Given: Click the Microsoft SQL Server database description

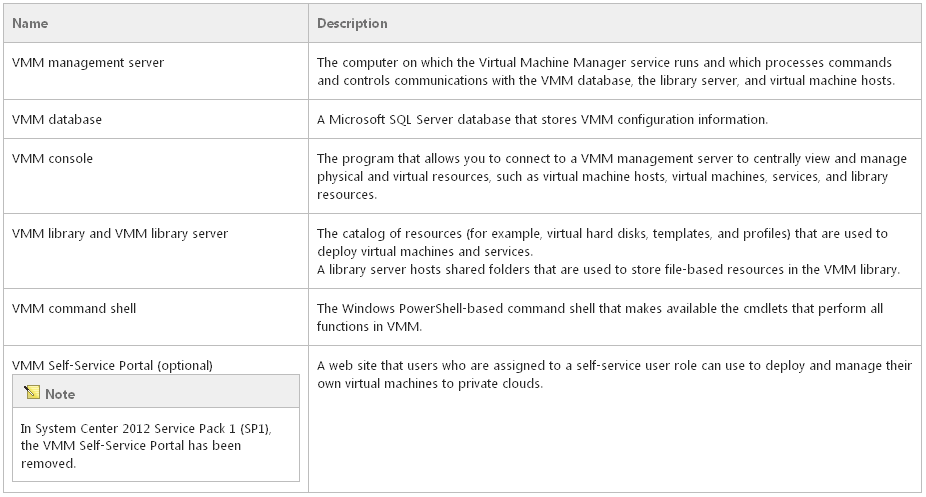Looking at the screenshot, I should pos(542,119).
